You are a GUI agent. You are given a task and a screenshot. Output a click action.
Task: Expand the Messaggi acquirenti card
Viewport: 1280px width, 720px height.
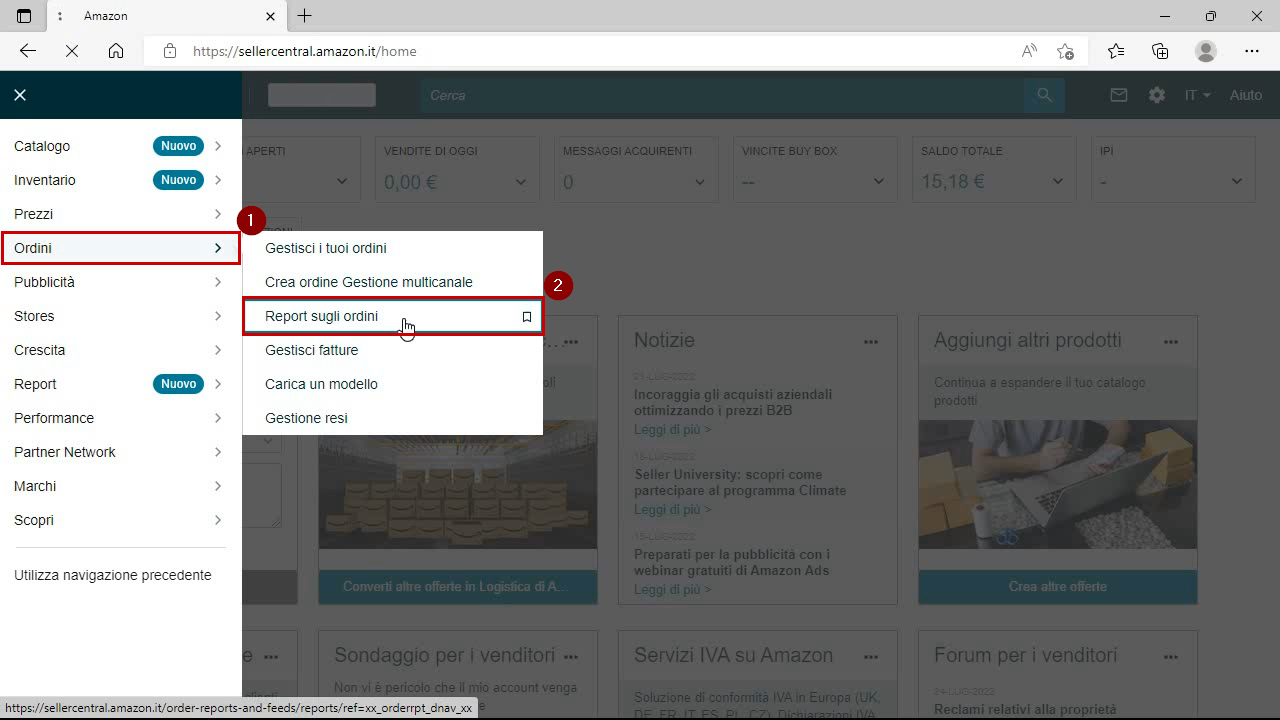[x=699, y=182]
